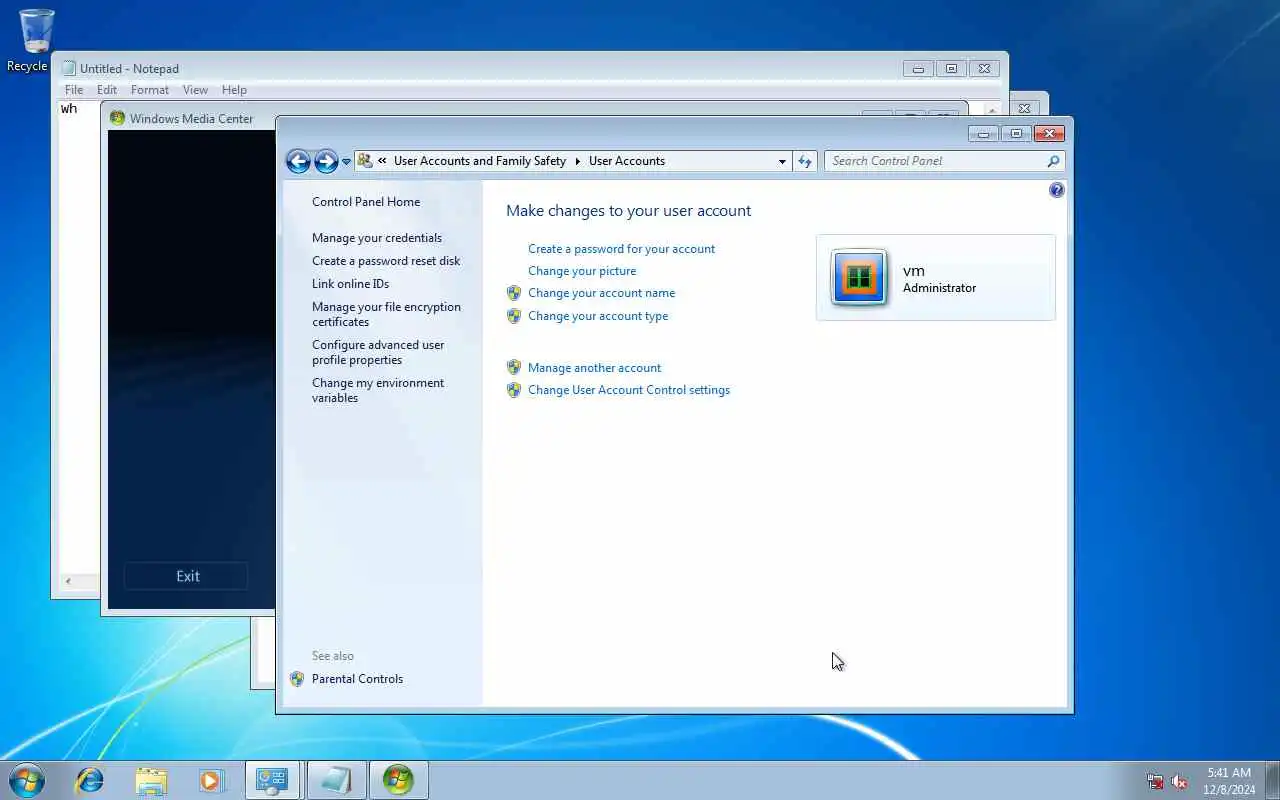Click the Windows Media Center title icon
The height and width of the screenshot is (800, 1280).
pos(117,118)
